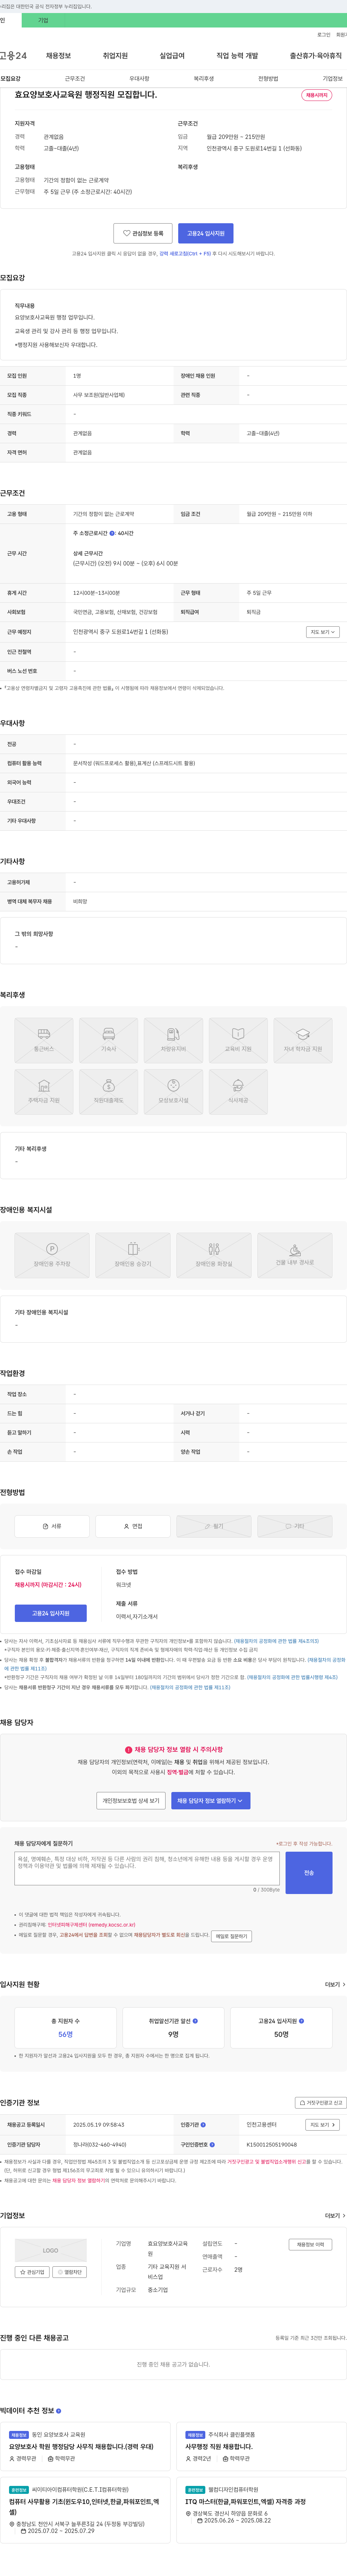Click the info icon beside 인증기관

pos(204,2125)
